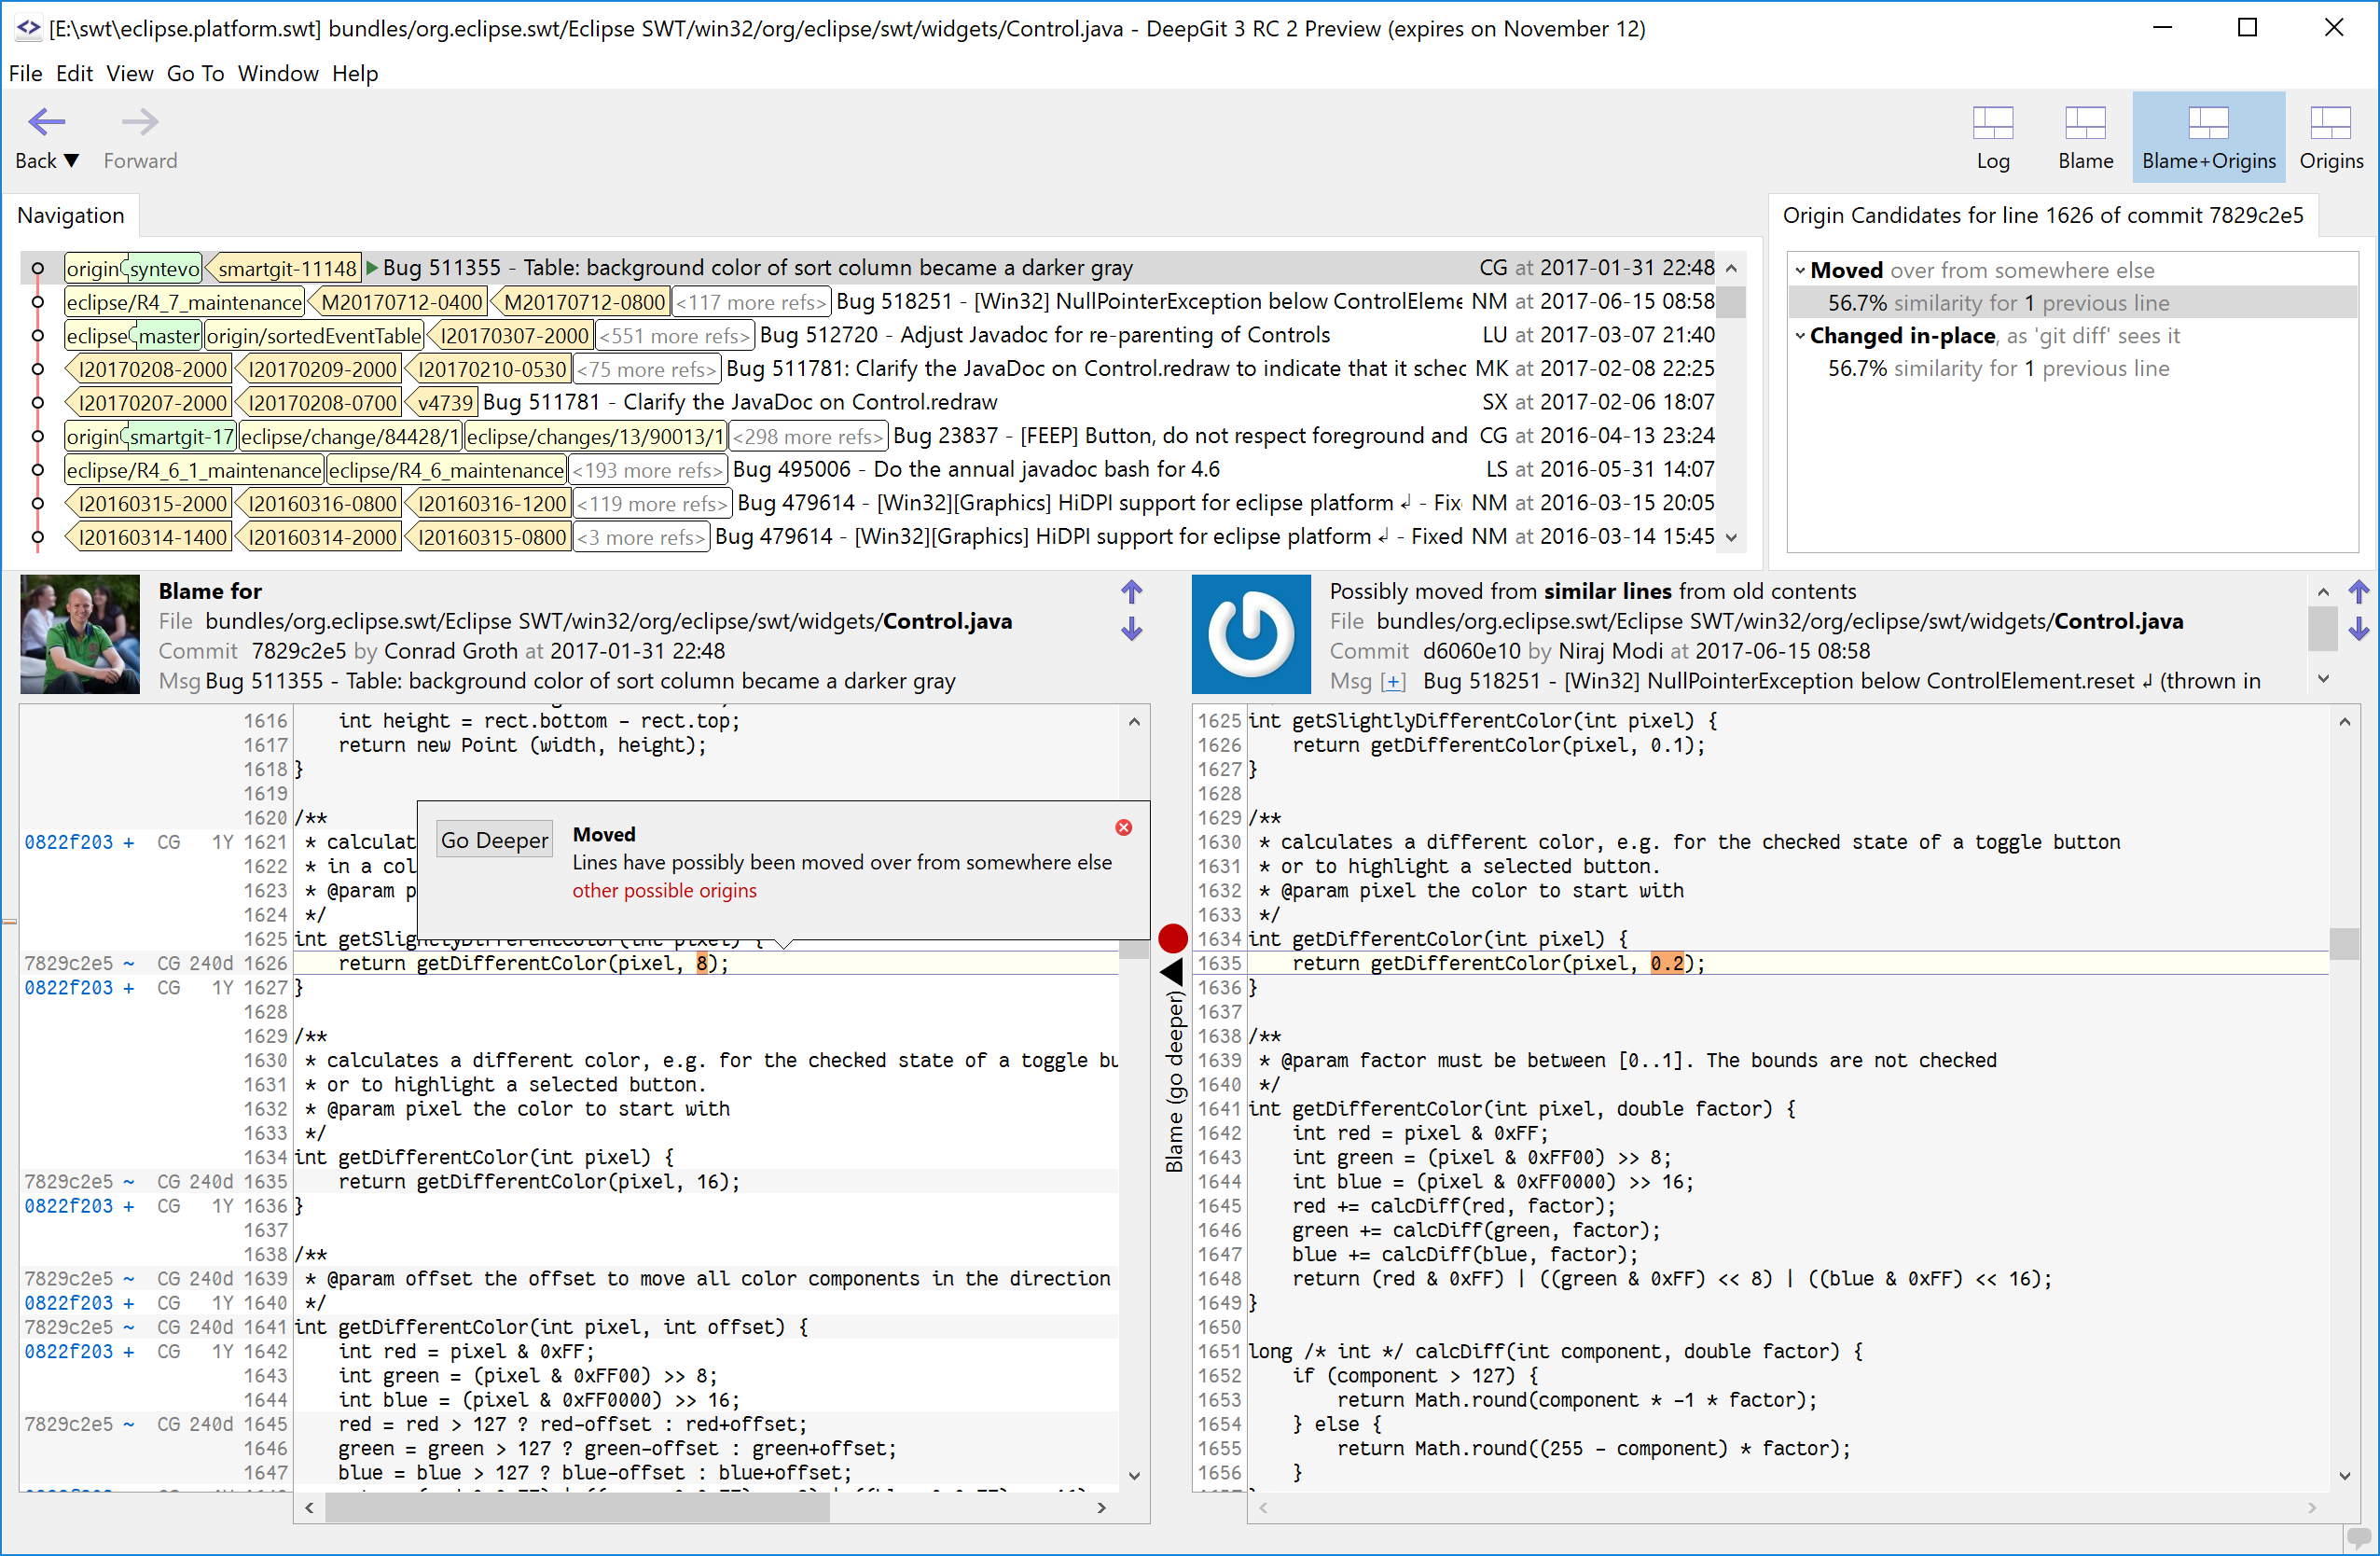Screen dimensions: 2380x1556
Task: Open the Go To menu
Action: (x=196, y=73)
